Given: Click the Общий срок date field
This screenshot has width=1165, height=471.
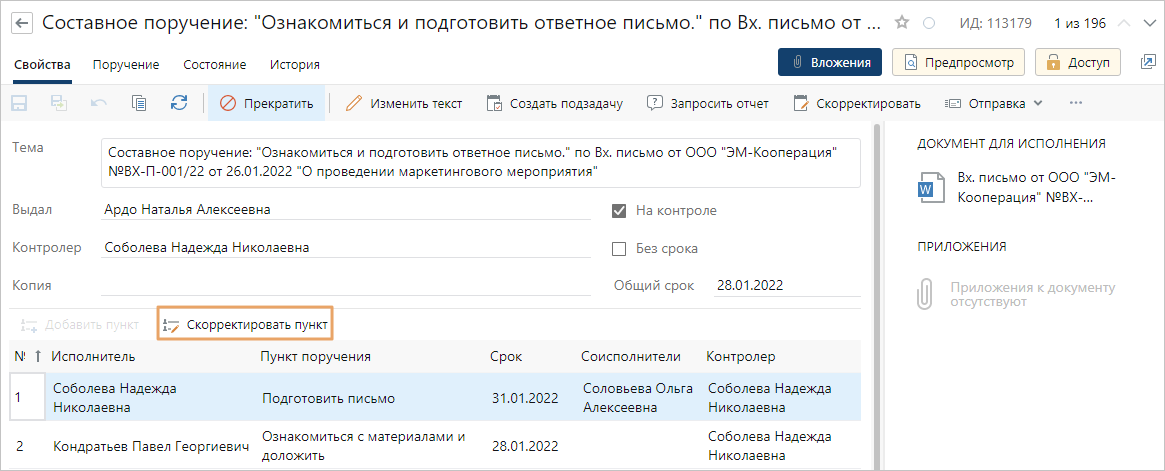Looking at the screenshot, I should click(x=786, y=286).
